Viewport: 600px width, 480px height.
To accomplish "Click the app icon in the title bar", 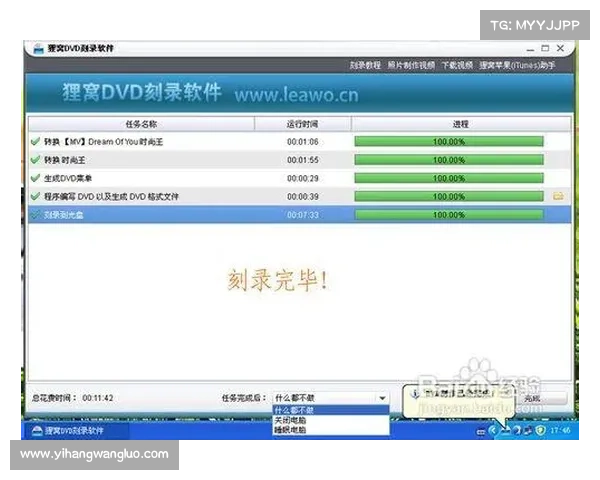I will coord(38,49).
